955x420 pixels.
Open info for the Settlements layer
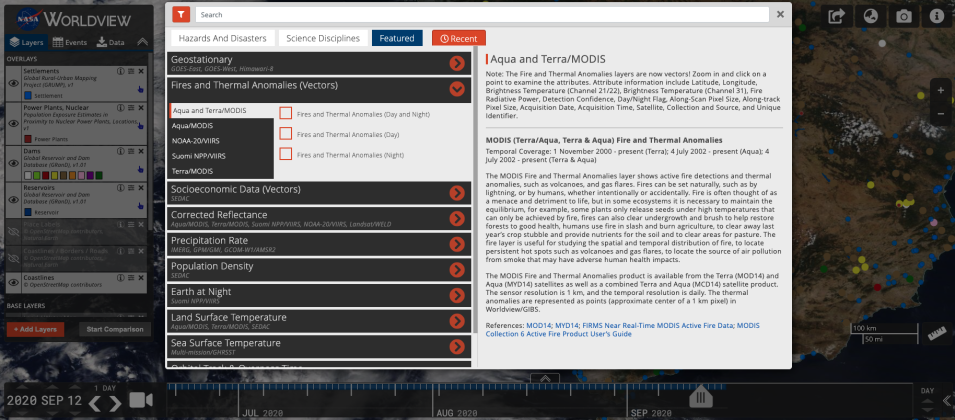point(121,71)
